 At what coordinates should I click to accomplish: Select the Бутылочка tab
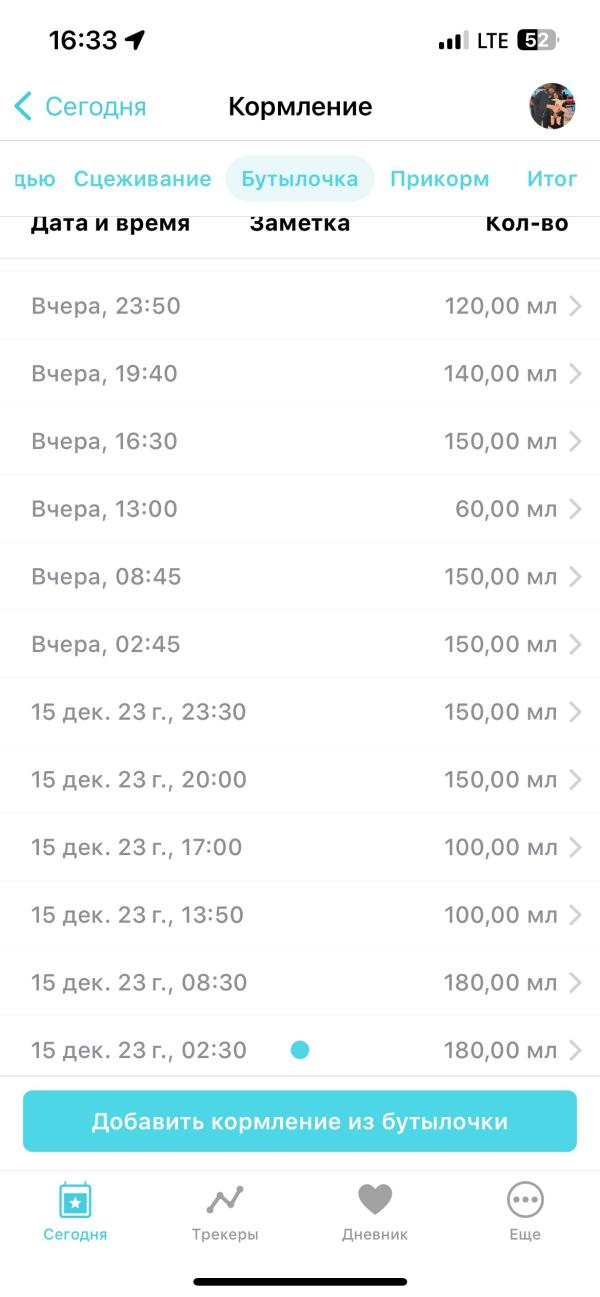click(300, 179)
